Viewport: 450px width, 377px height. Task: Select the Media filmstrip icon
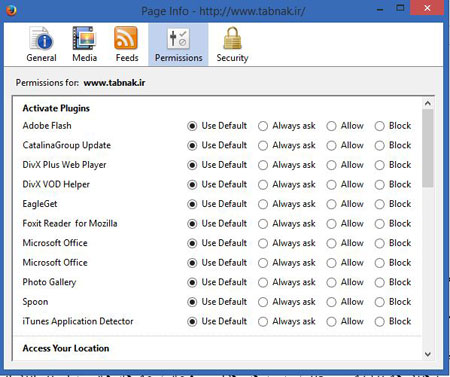(x=84, y=38)
